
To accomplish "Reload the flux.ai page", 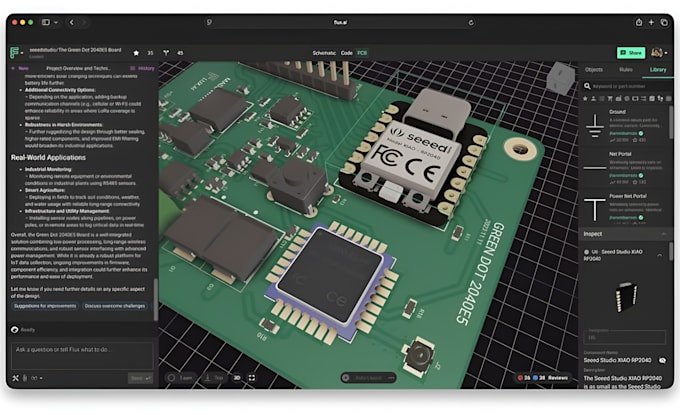I will 471,23.
